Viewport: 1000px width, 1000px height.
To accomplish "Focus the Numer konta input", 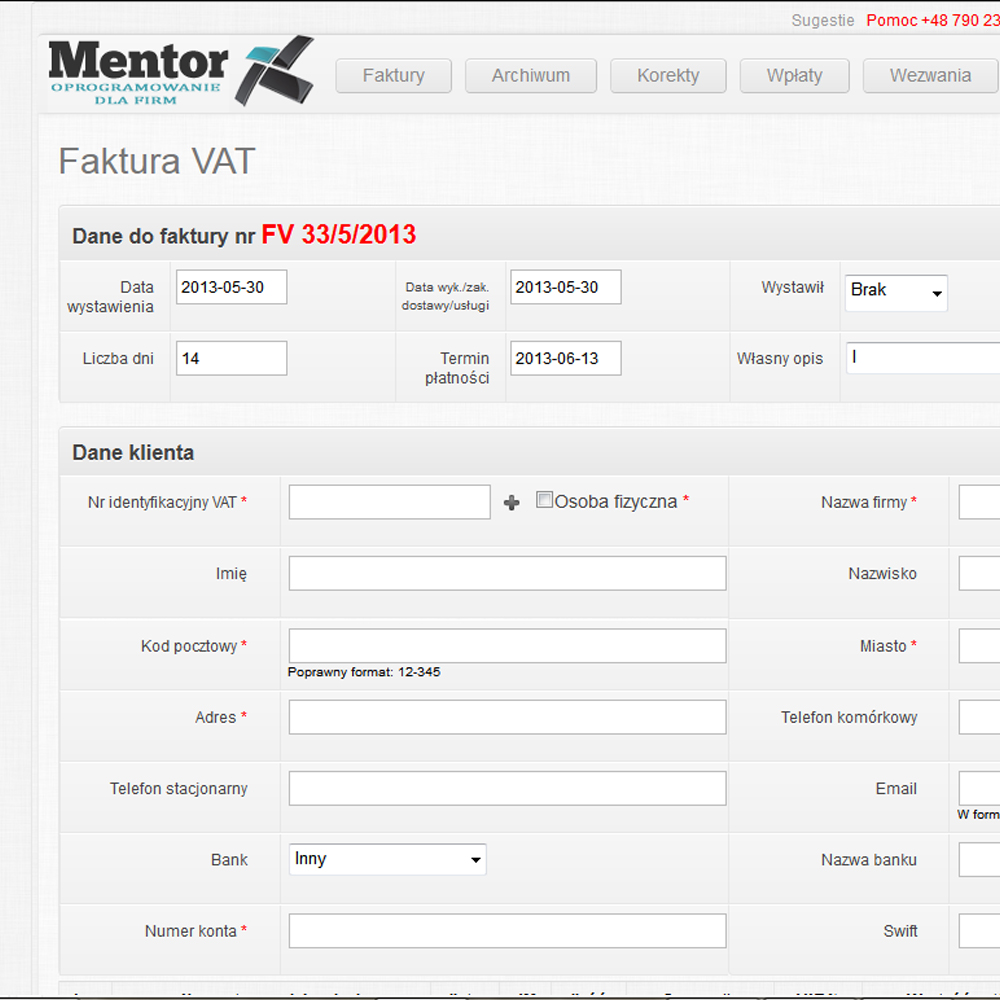I will (x=507, y=931).
